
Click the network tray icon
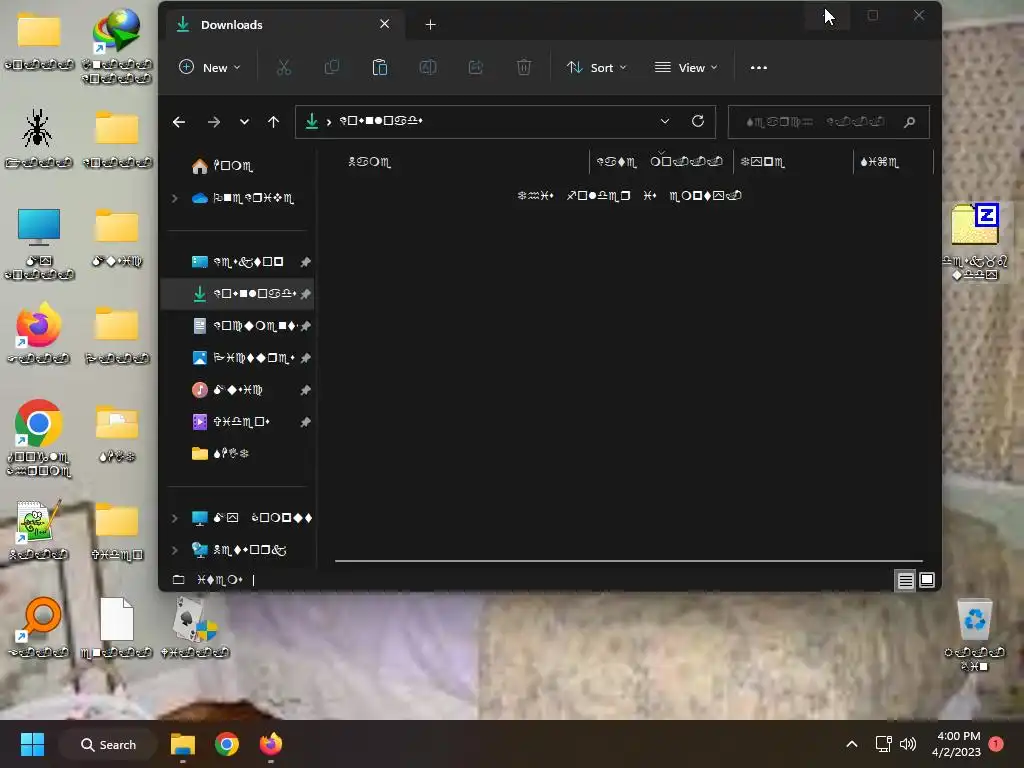(883, 744)
